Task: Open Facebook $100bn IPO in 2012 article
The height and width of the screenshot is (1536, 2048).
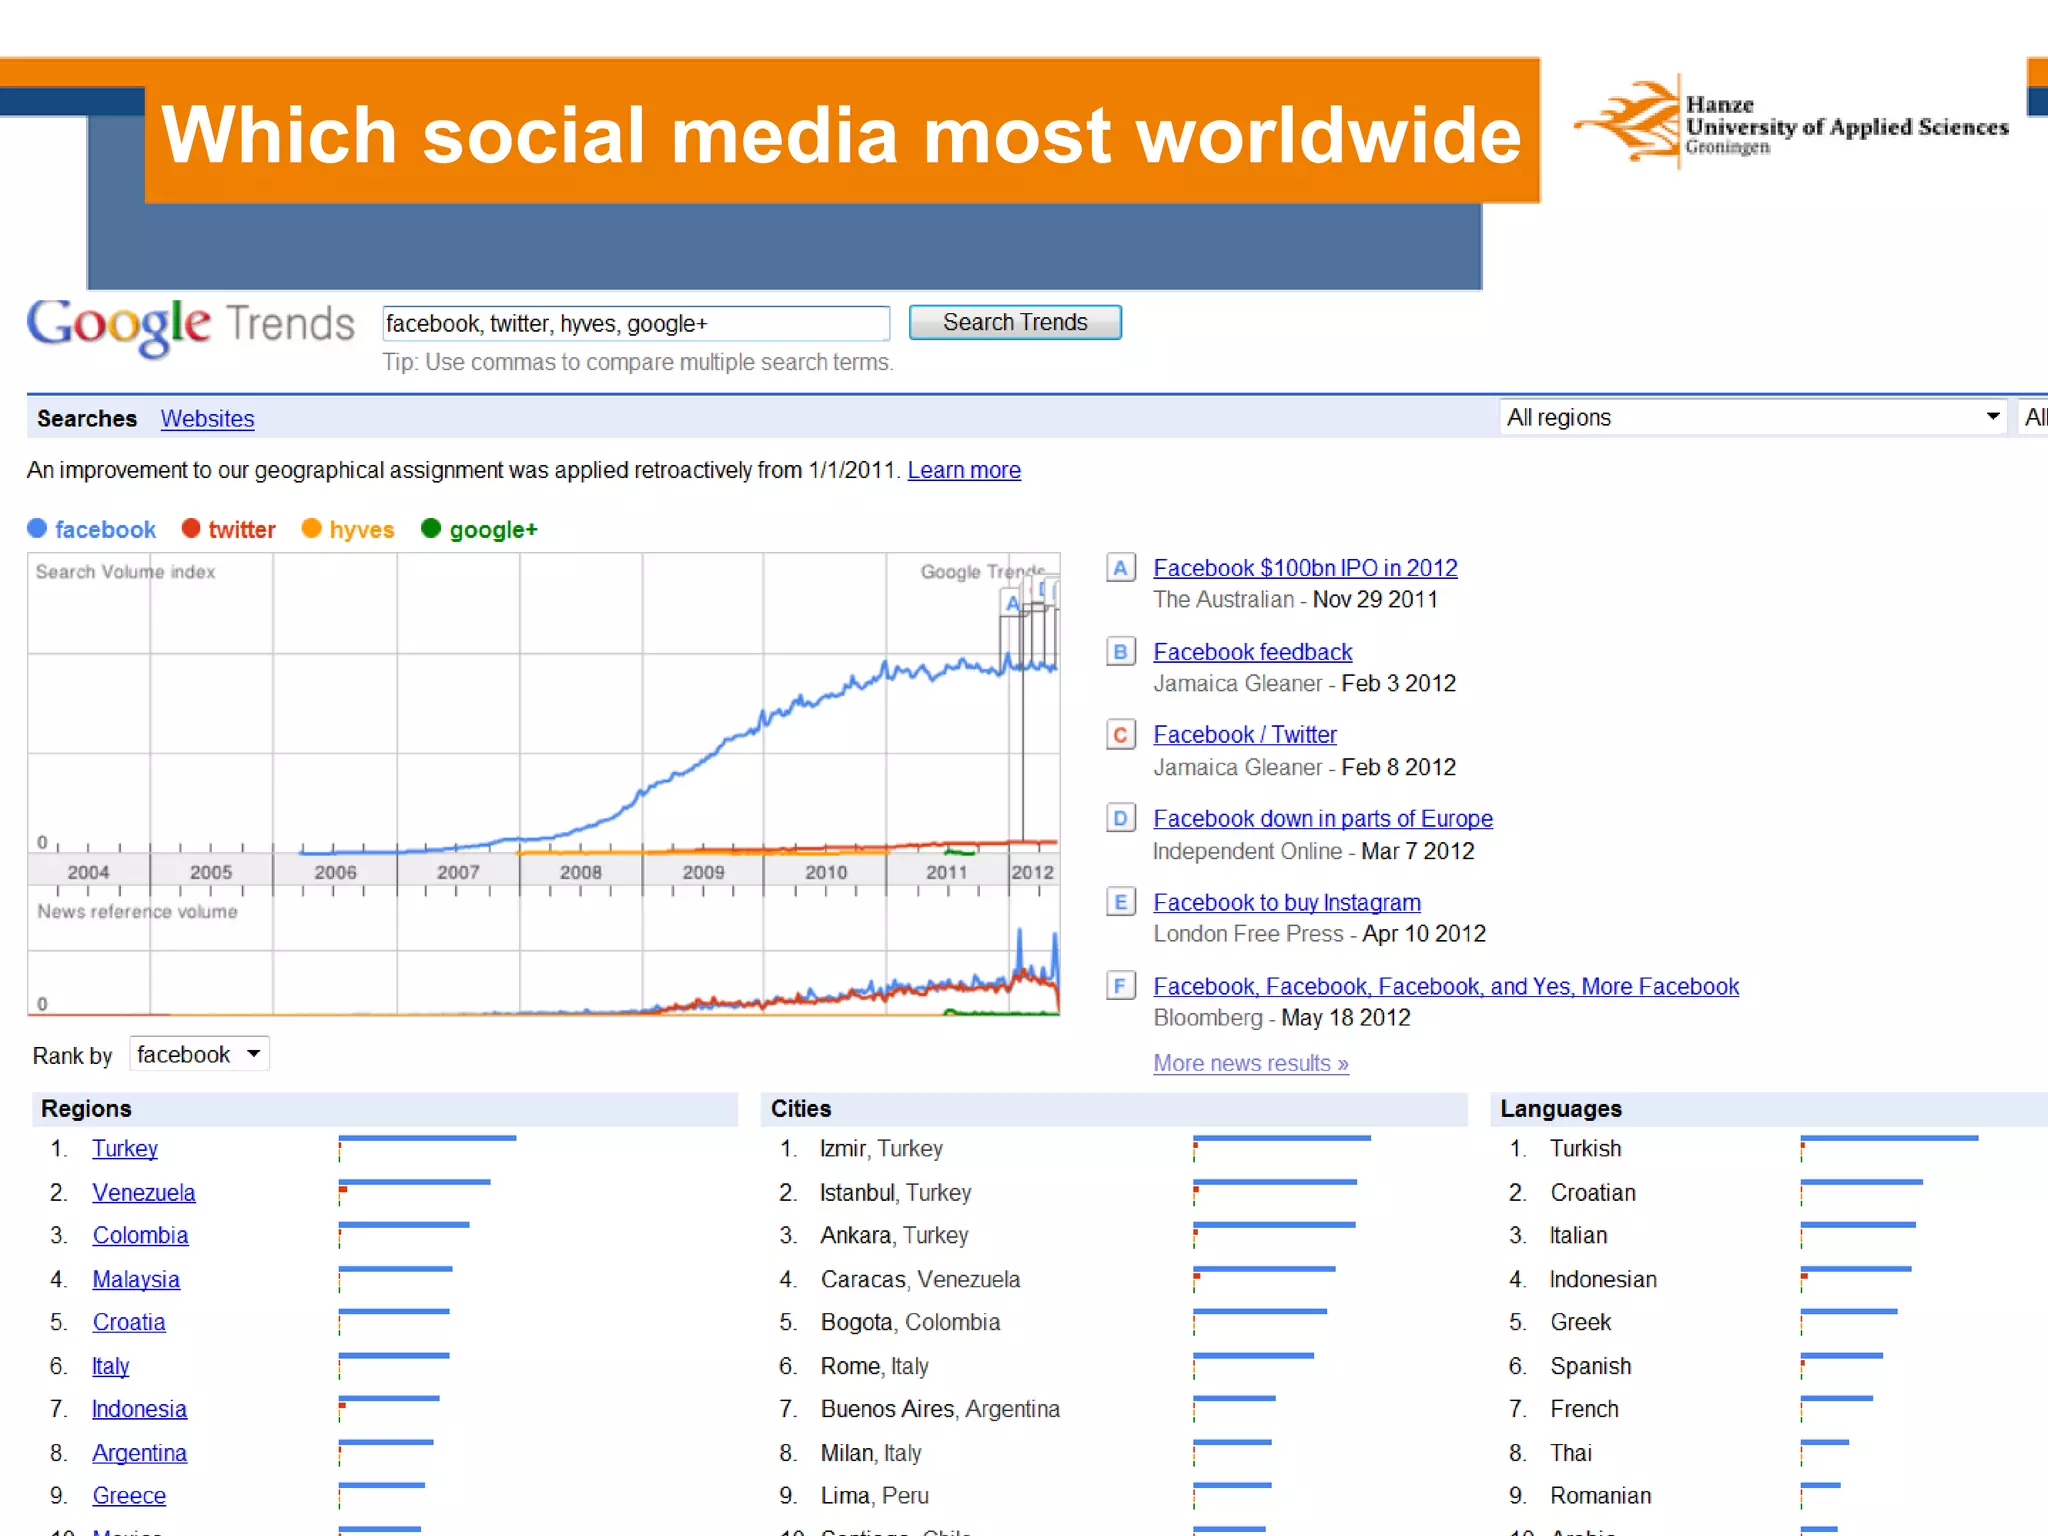Action: 1305,568
